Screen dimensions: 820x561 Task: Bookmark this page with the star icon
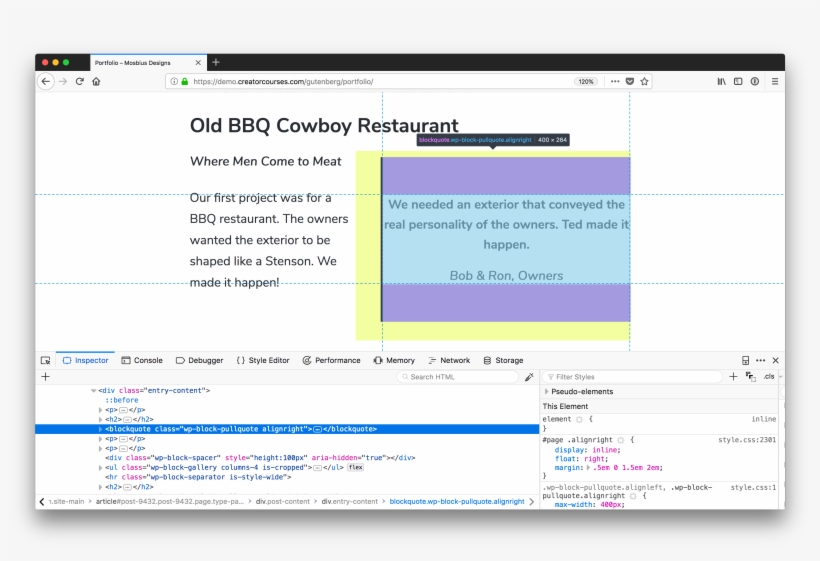[645, 82]
